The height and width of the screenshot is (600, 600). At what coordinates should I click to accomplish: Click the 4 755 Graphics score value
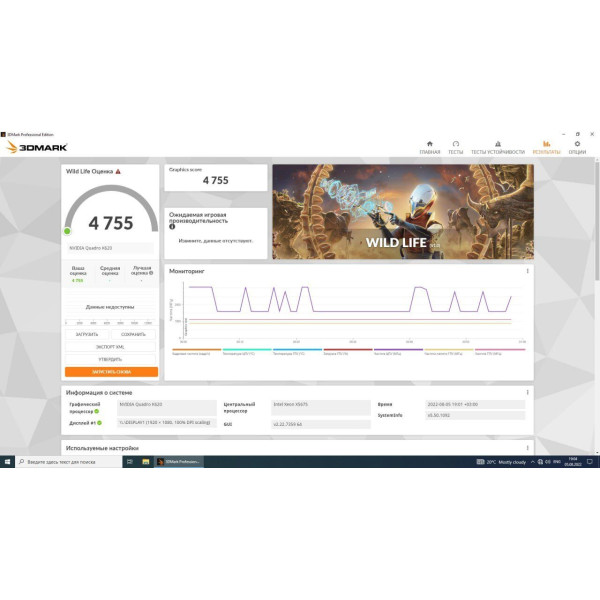pyautogui.click(x=215, y=180)
